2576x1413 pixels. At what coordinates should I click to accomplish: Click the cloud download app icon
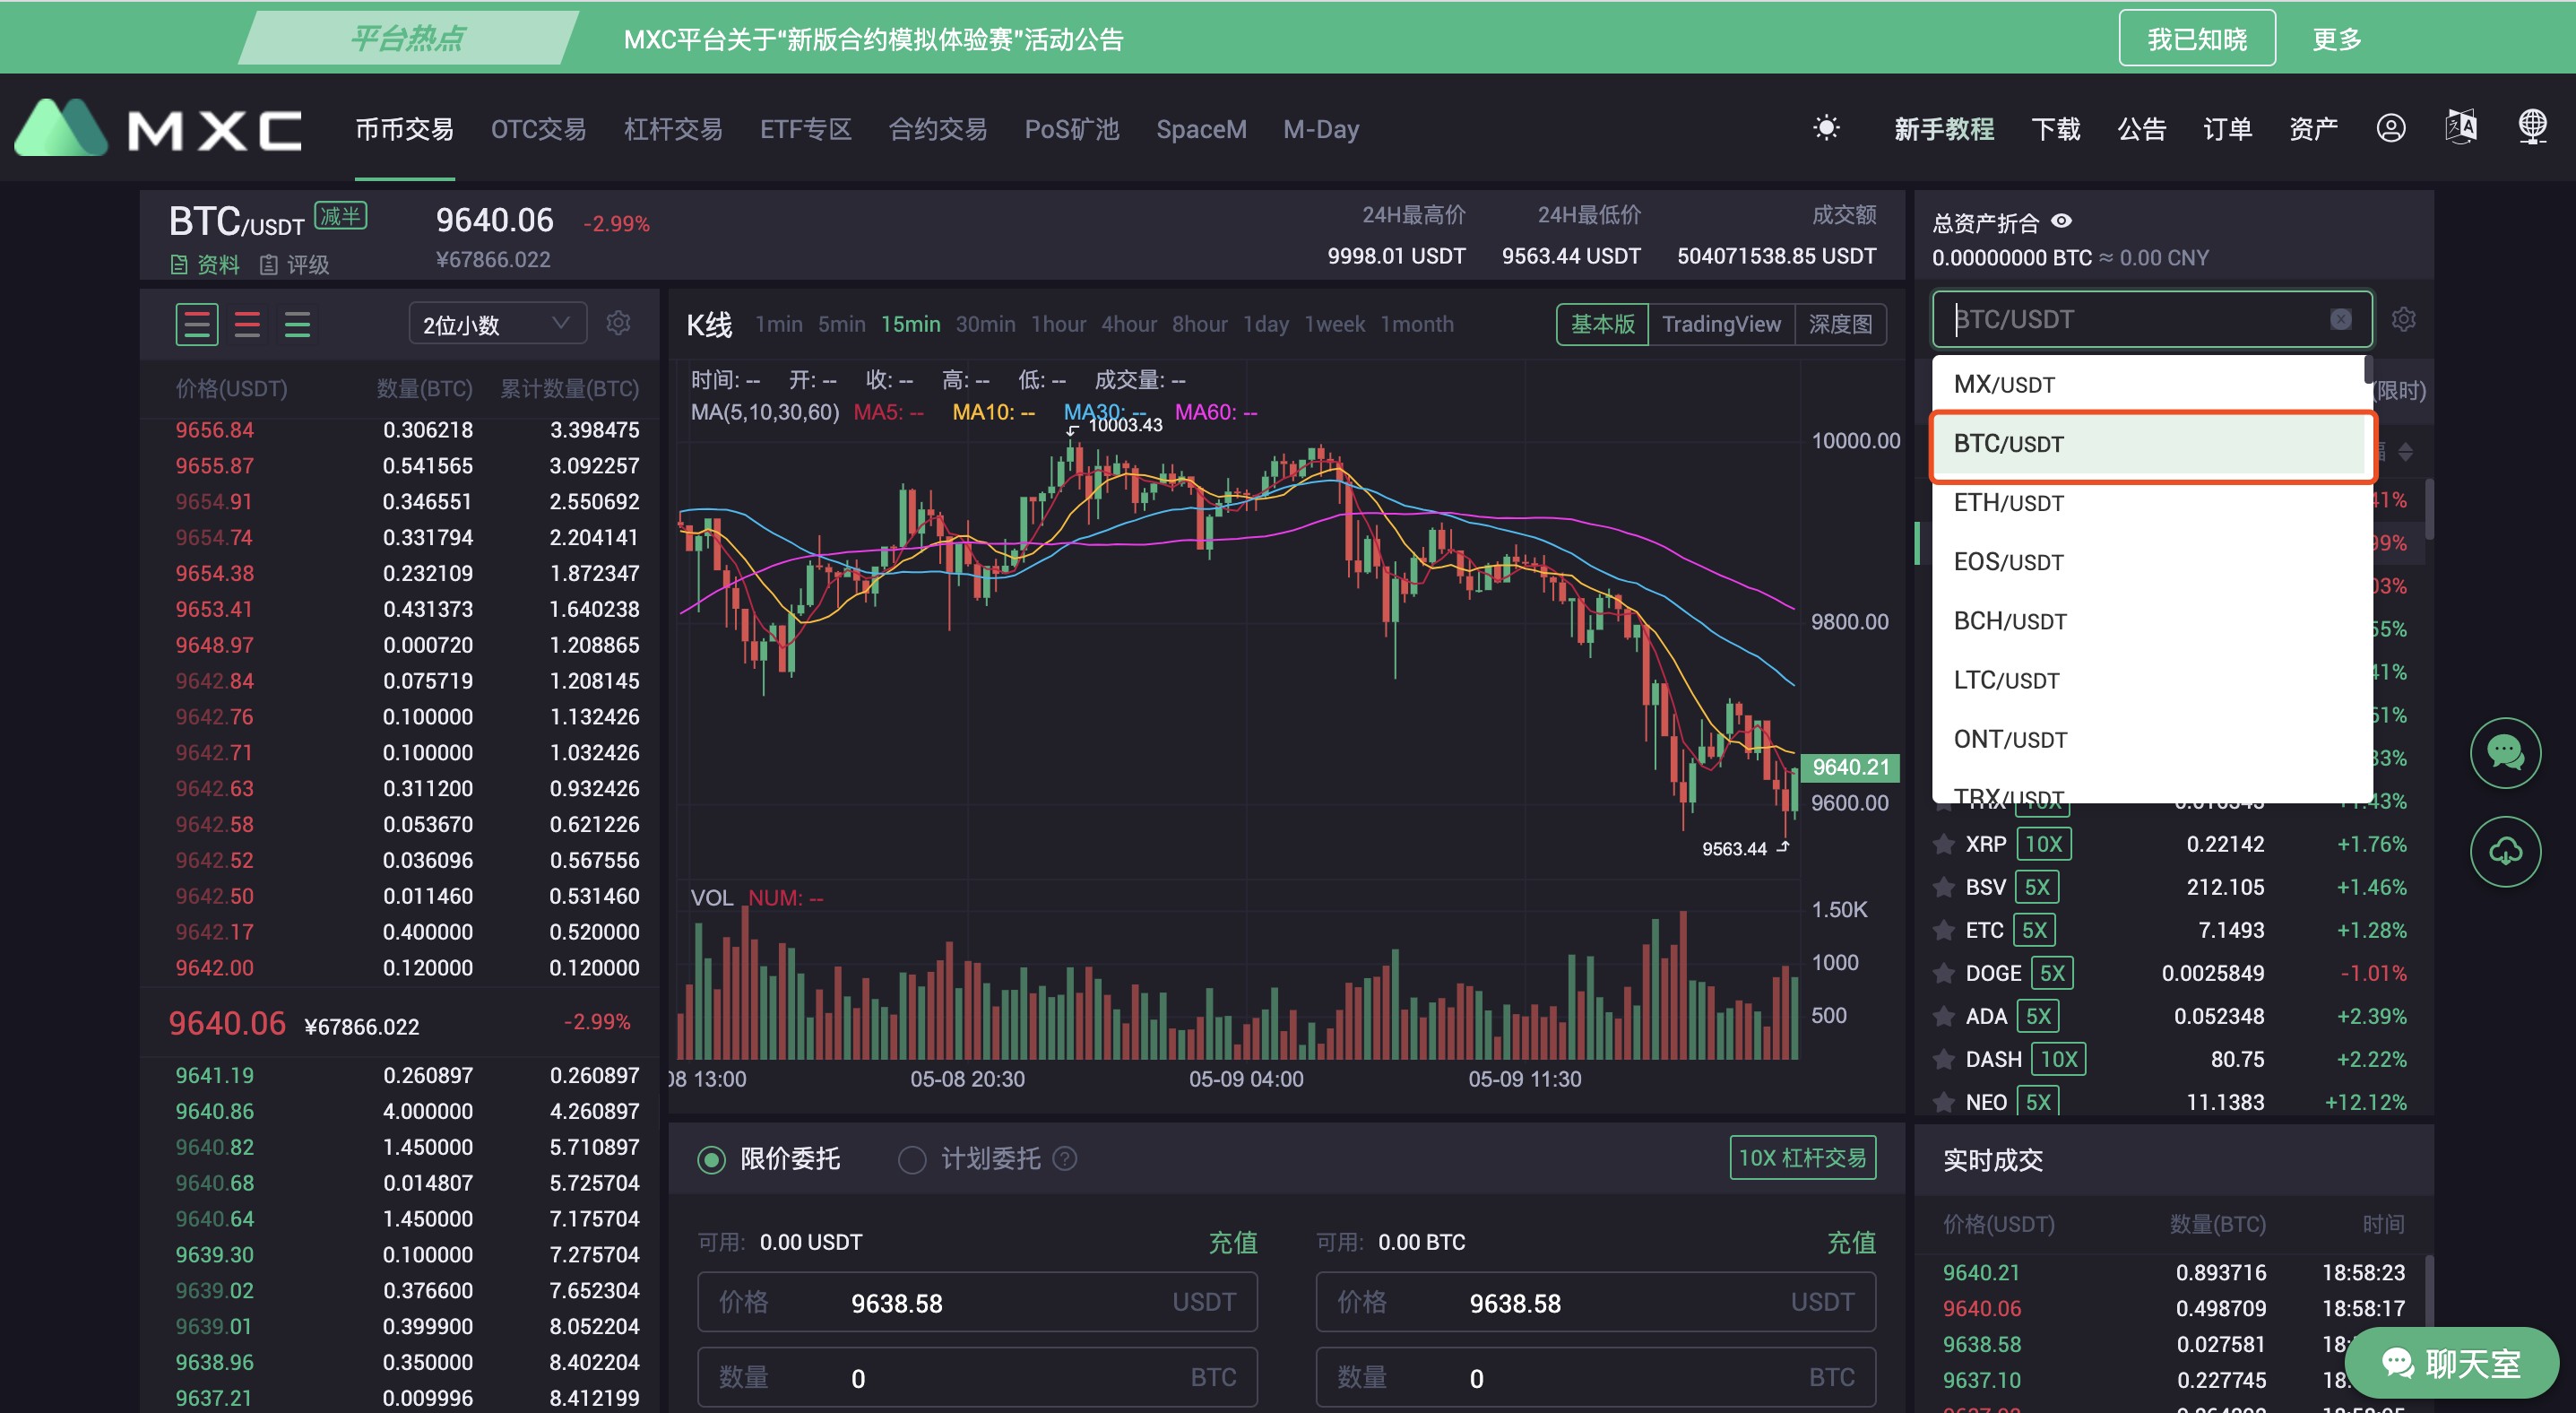(2505, 852)
